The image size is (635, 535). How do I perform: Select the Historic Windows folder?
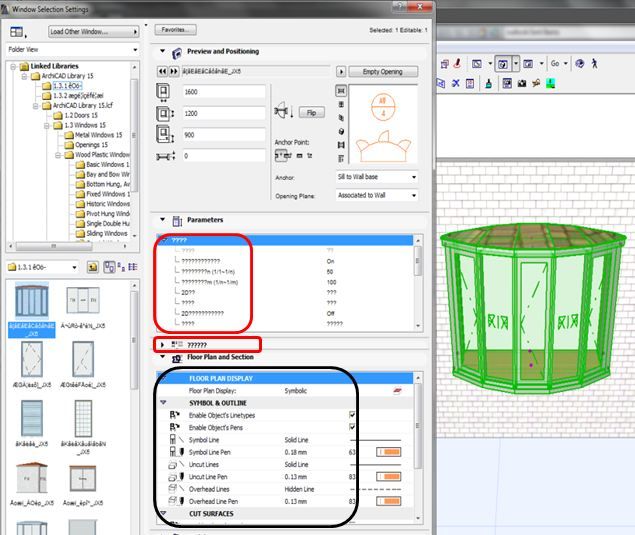[x=108, y=204]
